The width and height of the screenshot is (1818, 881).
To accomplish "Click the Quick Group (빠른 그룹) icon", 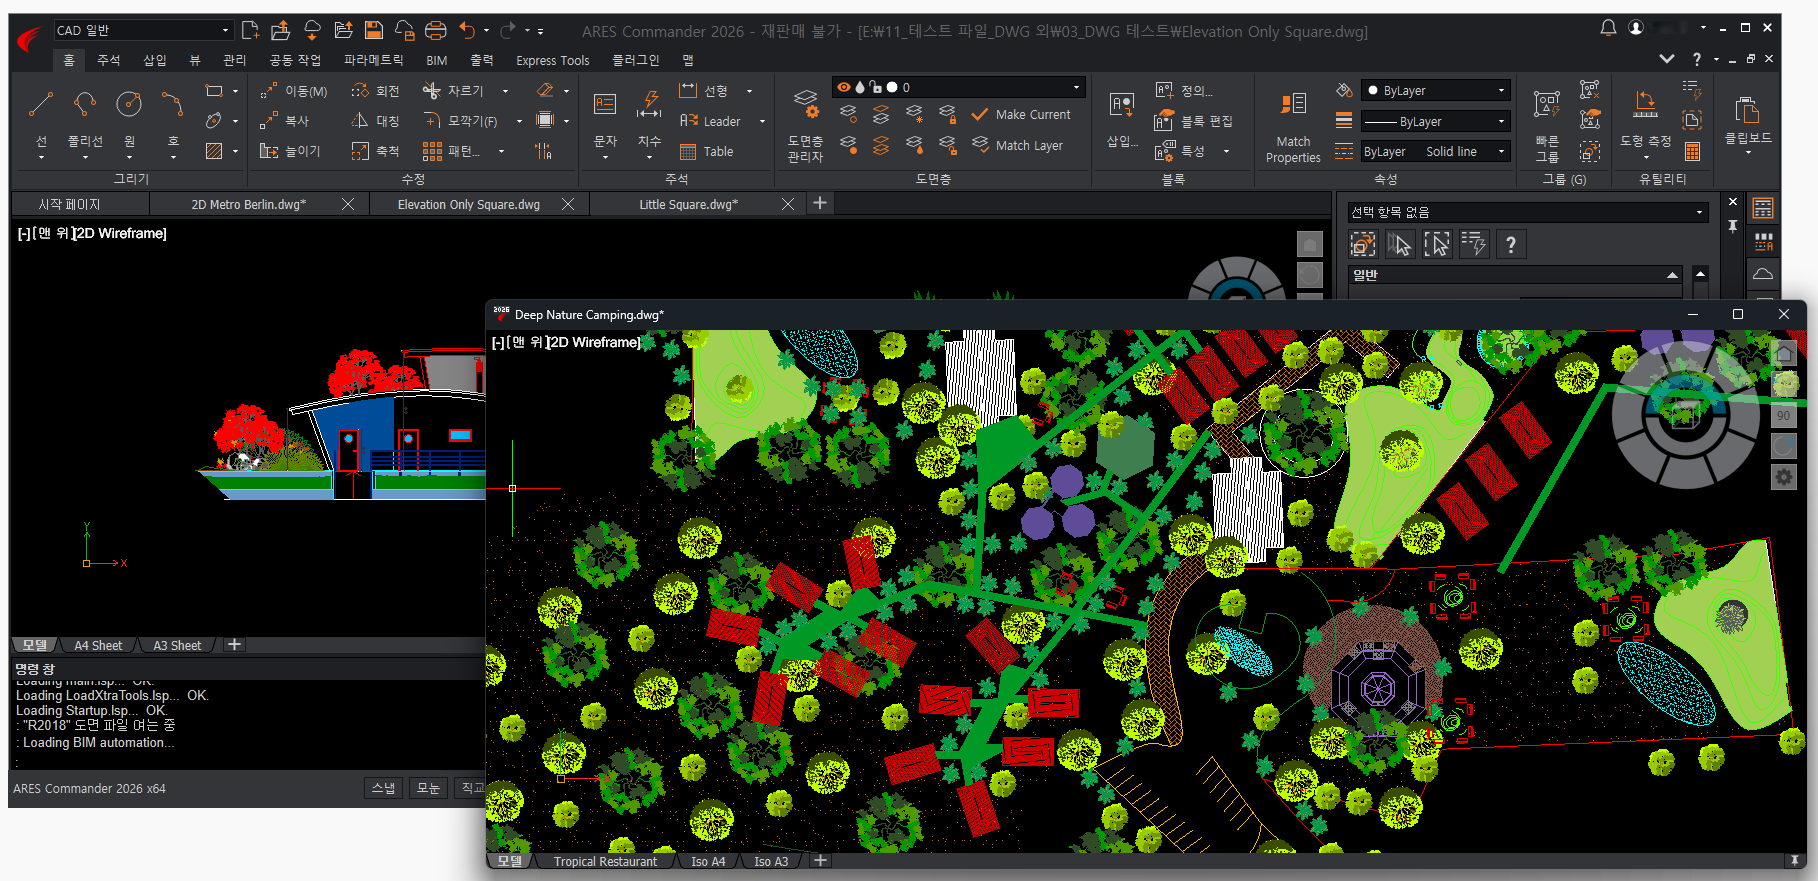I will 1547,105.
